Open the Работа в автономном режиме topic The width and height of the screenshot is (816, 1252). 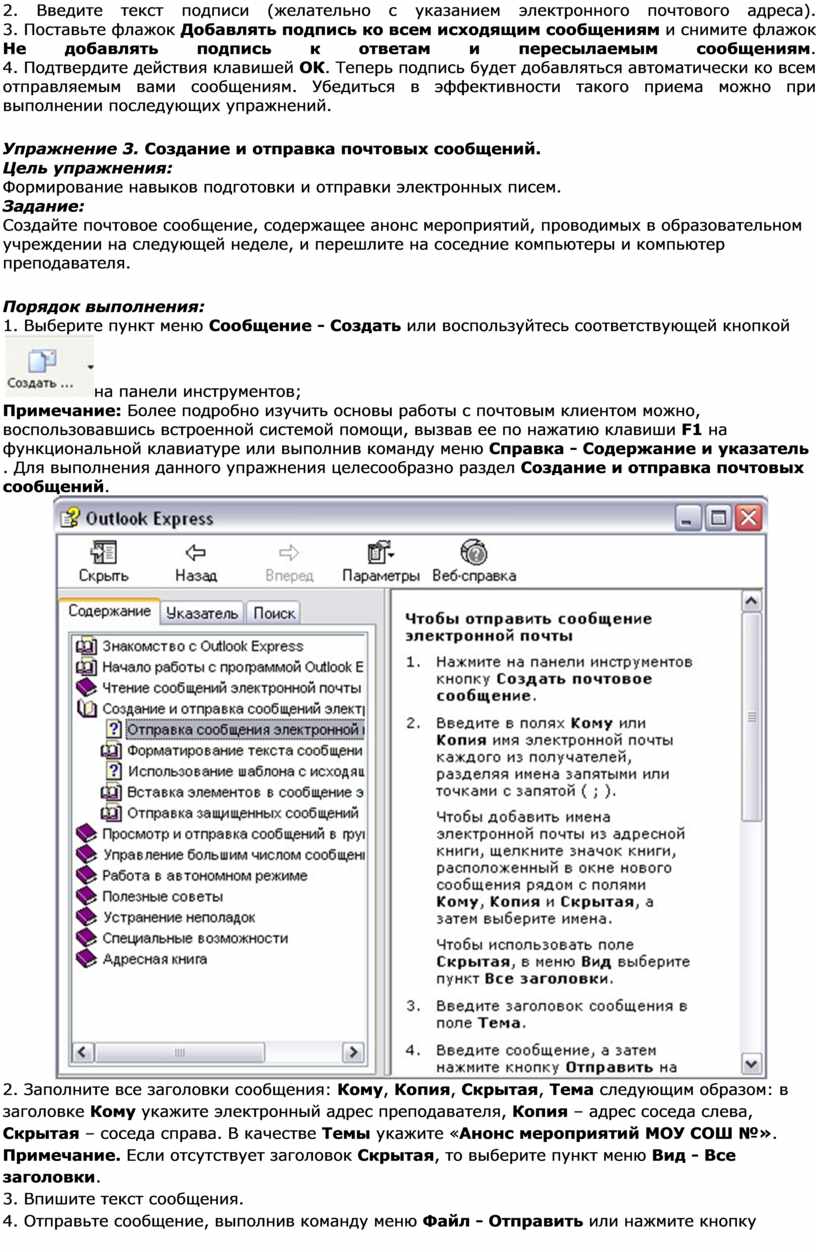coord(205,876)
